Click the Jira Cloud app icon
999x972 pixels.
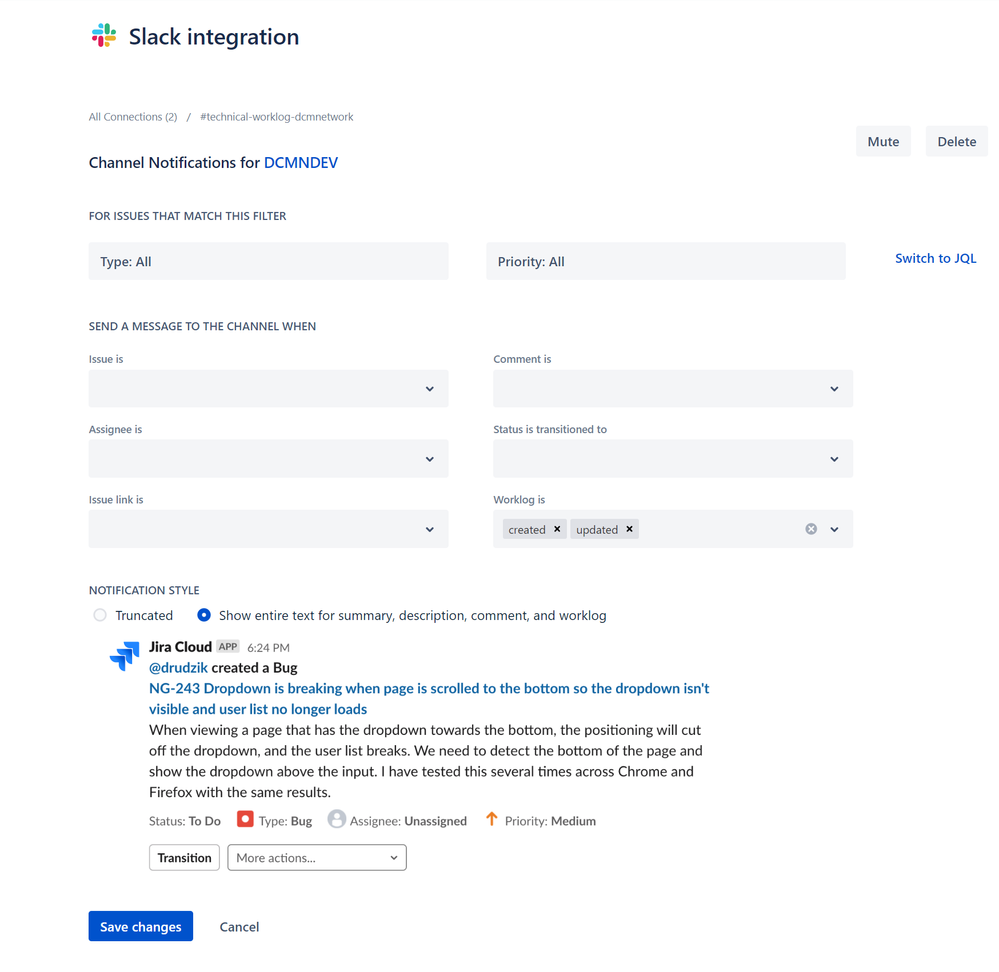pyautogui.click(x=124, y=655)
